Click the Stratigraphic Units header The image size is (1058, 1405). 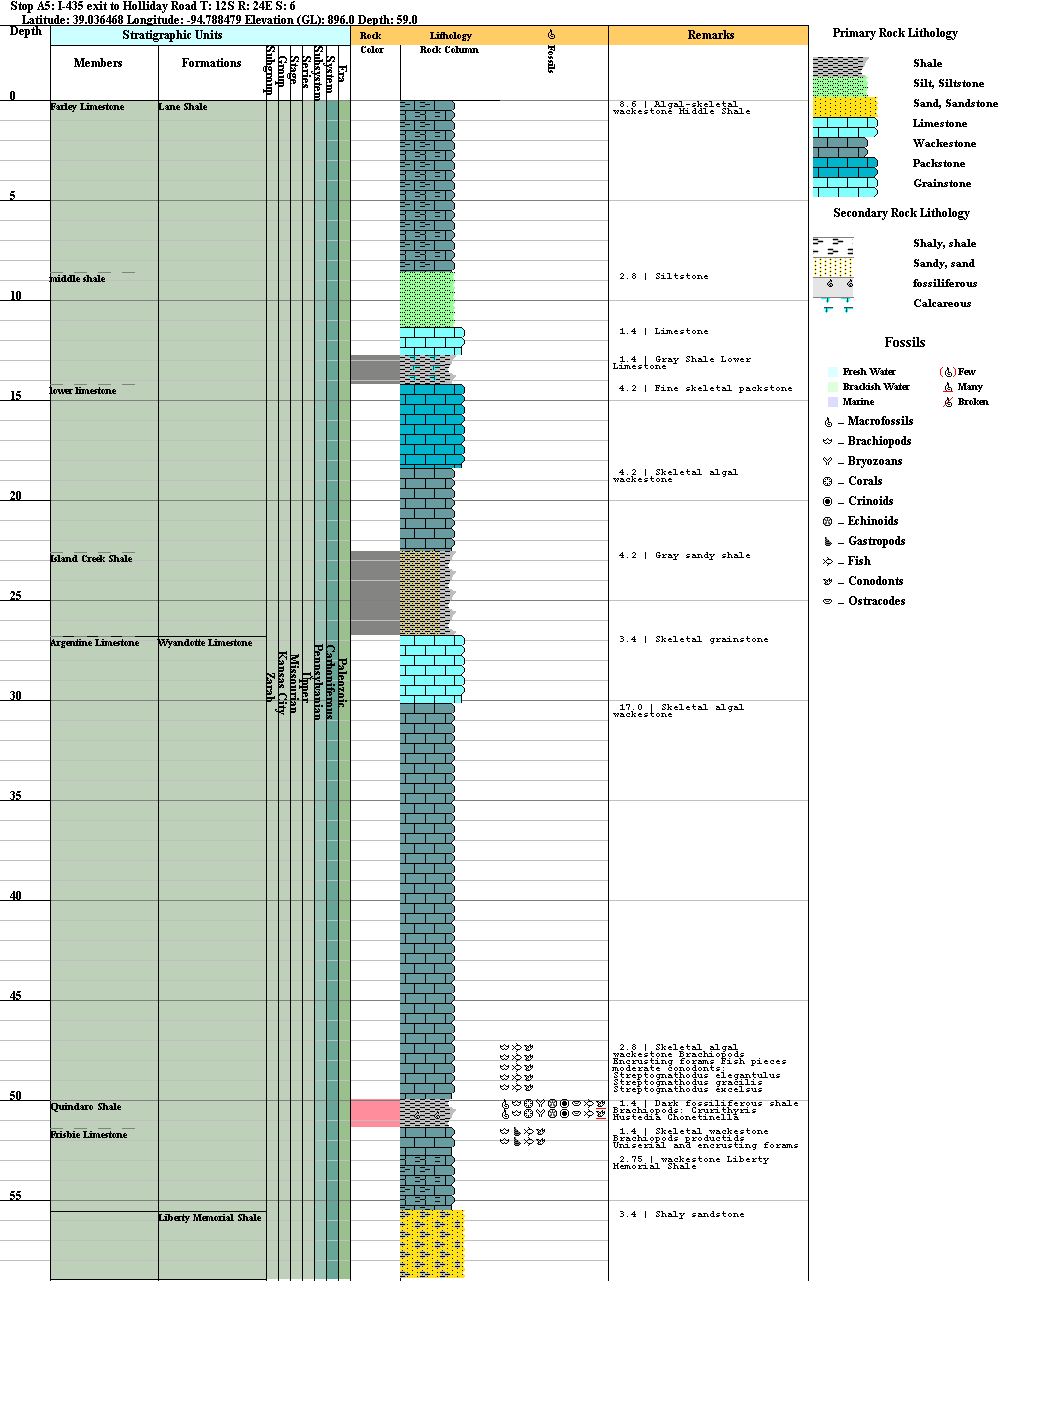[172, 35]
